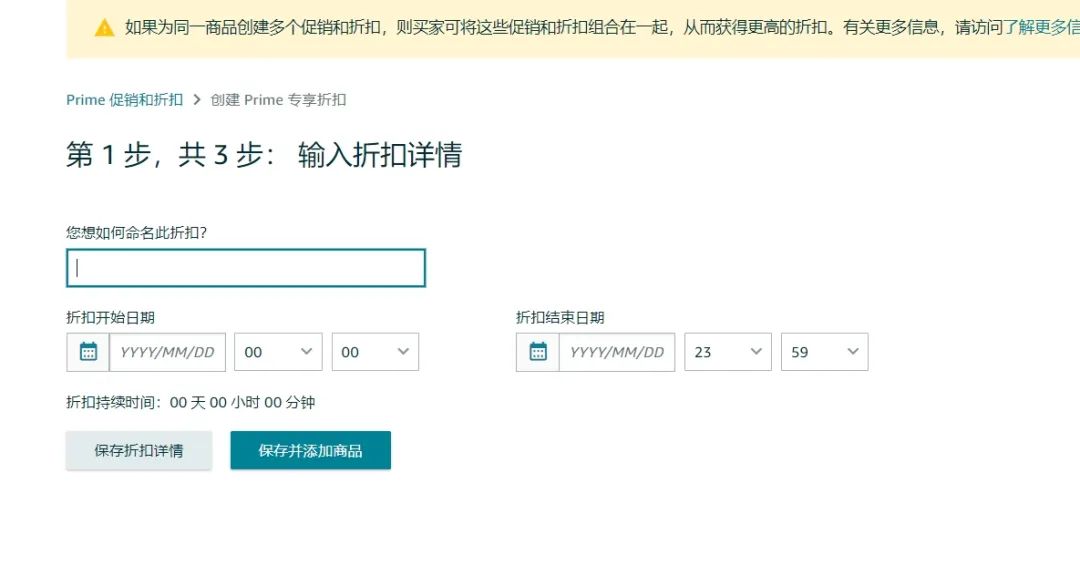Open the start minute dropdown showing 00
The width and height of the screenshot is (1080, 576).
point(375,352)
